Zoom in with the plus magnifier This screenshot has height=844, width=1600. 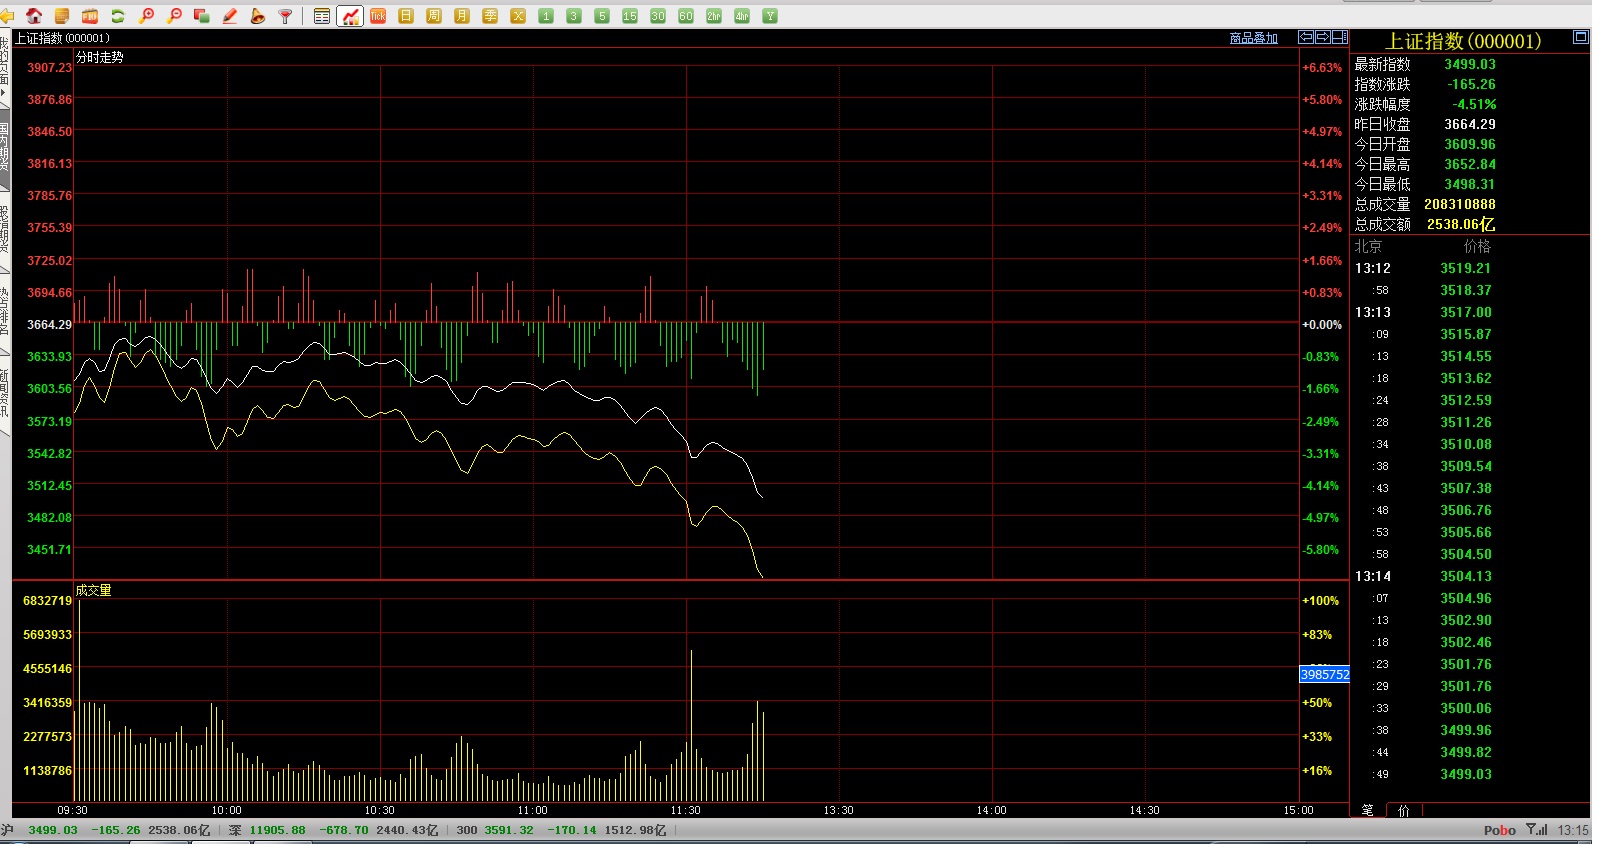(x=146, y=16)
